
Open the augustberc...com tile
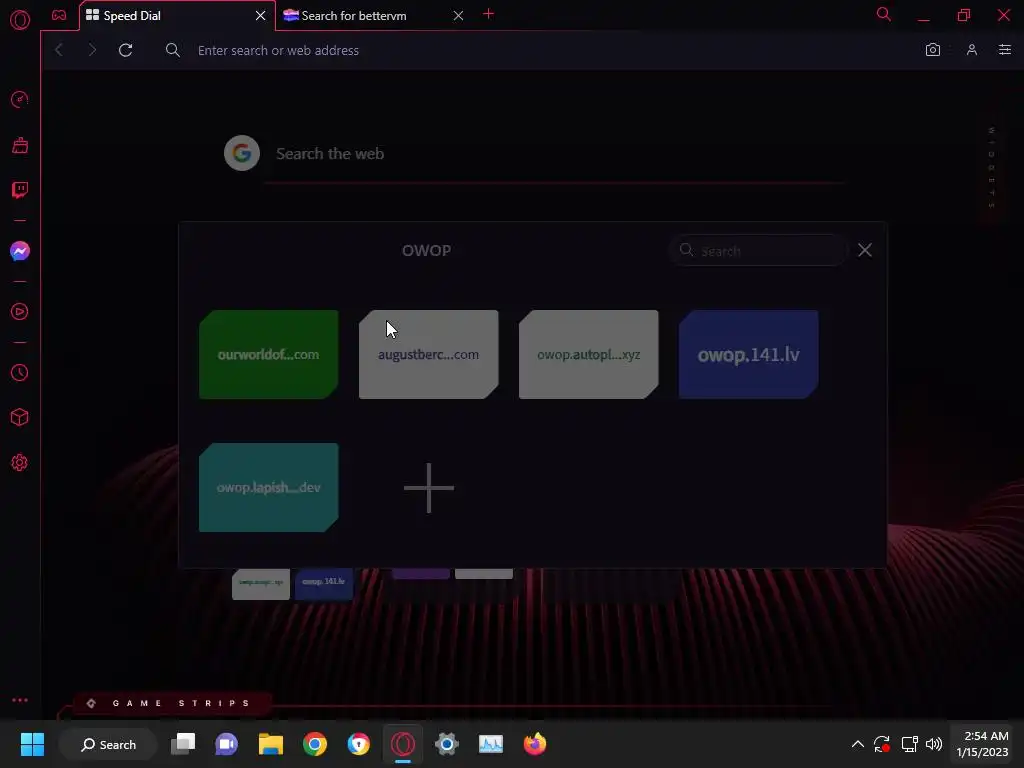point(428,355)
